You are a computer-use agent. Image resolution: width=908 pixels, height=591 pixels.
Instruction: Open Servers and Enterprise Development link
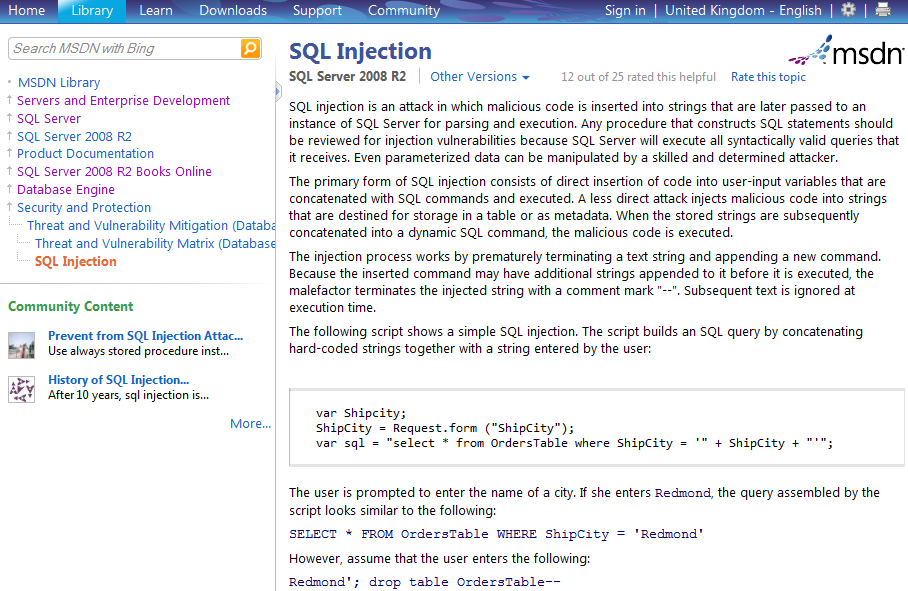coord(123,101)
